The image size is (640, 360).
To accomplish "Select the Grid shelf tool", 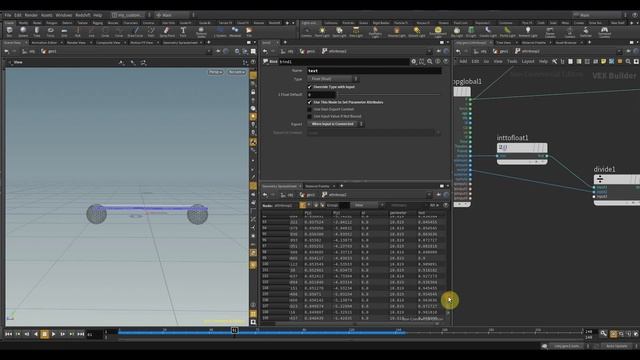I will [64, 31].
